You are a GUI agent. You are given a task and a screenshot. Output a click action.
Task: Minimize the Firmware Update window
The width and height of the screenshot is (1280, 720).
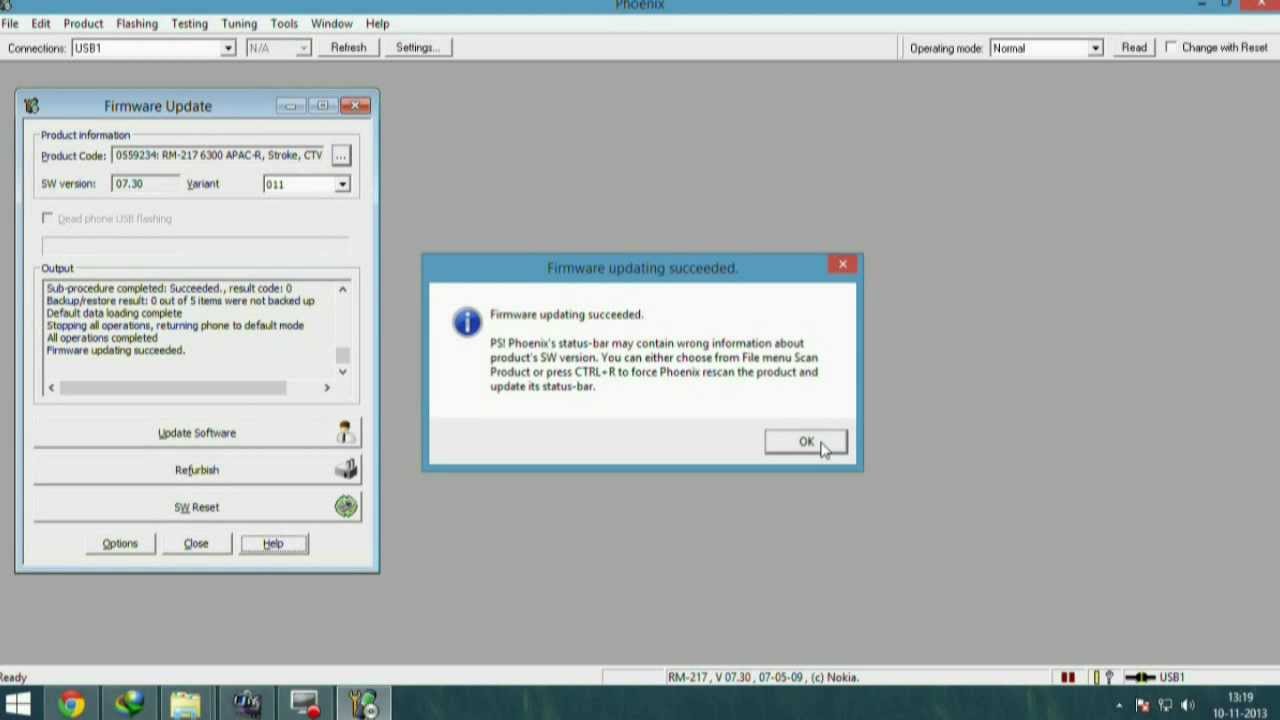[290, 106]
